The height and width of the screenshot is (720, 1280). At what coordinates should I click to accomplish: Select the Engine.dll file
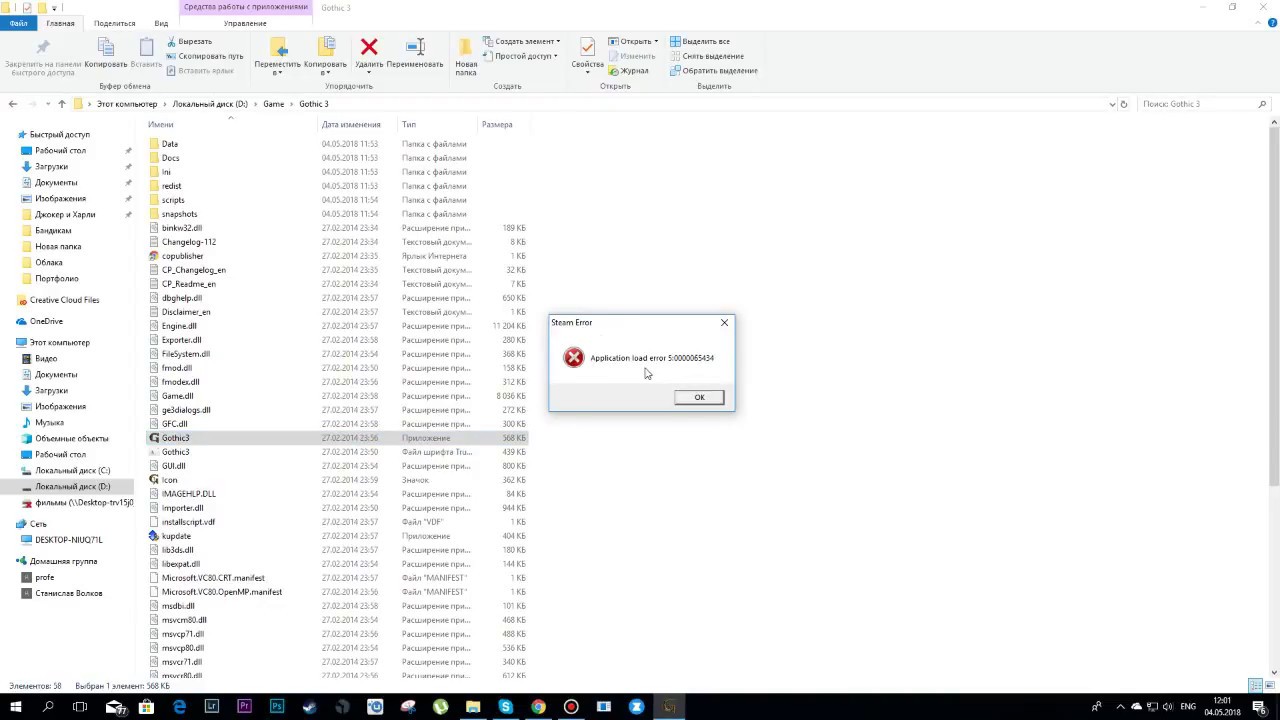(179, 326)
